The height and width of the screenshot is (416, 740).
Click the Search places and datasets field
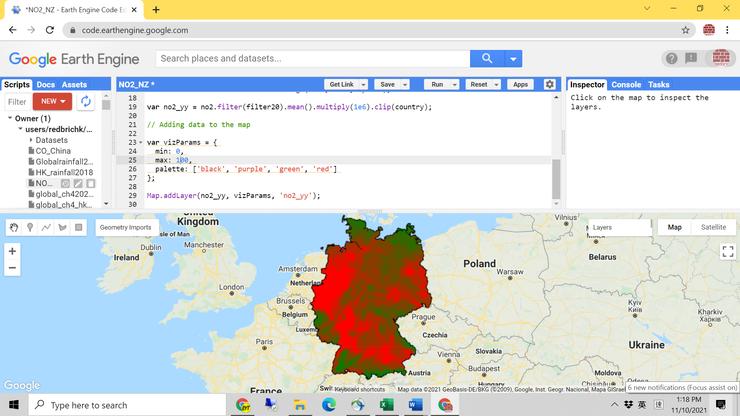[x=314, y=59]
